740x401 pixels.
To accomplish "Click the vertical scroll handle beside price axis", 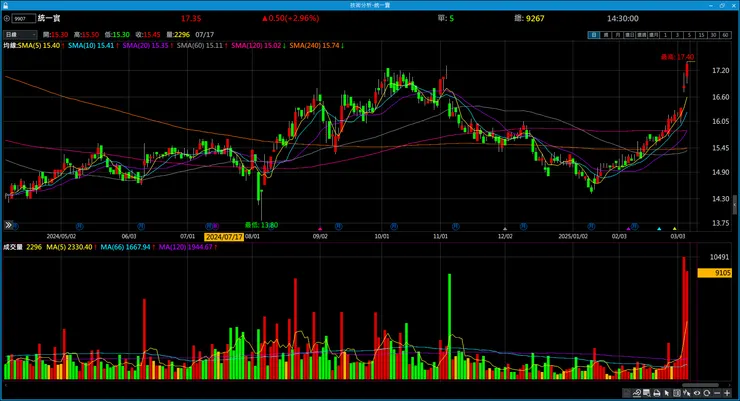I will pos(735,204).
